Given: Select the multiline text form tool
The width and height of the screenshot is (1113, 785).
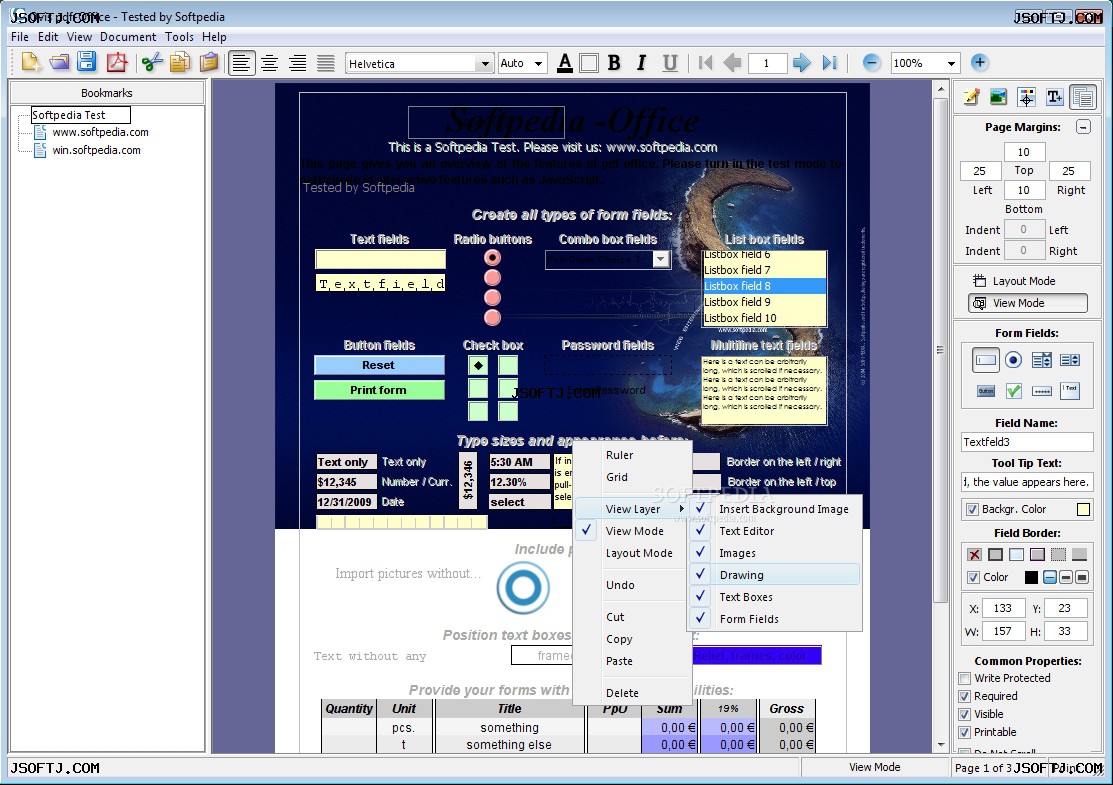Looking at the screenshot, I should pos(1070,390).
